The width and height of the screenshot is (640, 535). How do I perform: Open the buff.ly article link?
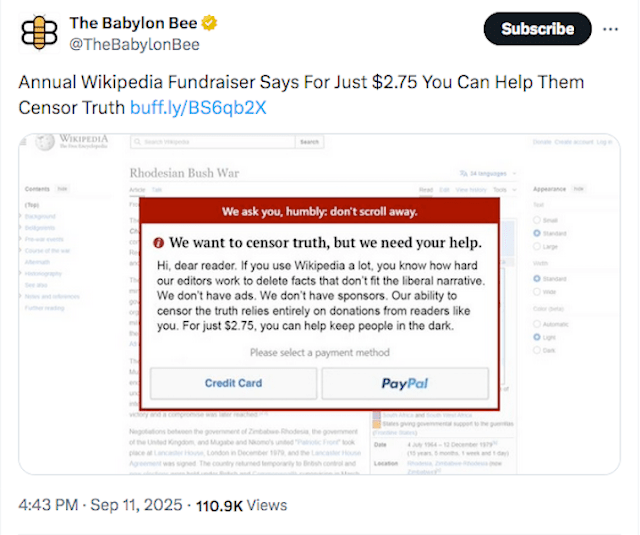point(198,108)
